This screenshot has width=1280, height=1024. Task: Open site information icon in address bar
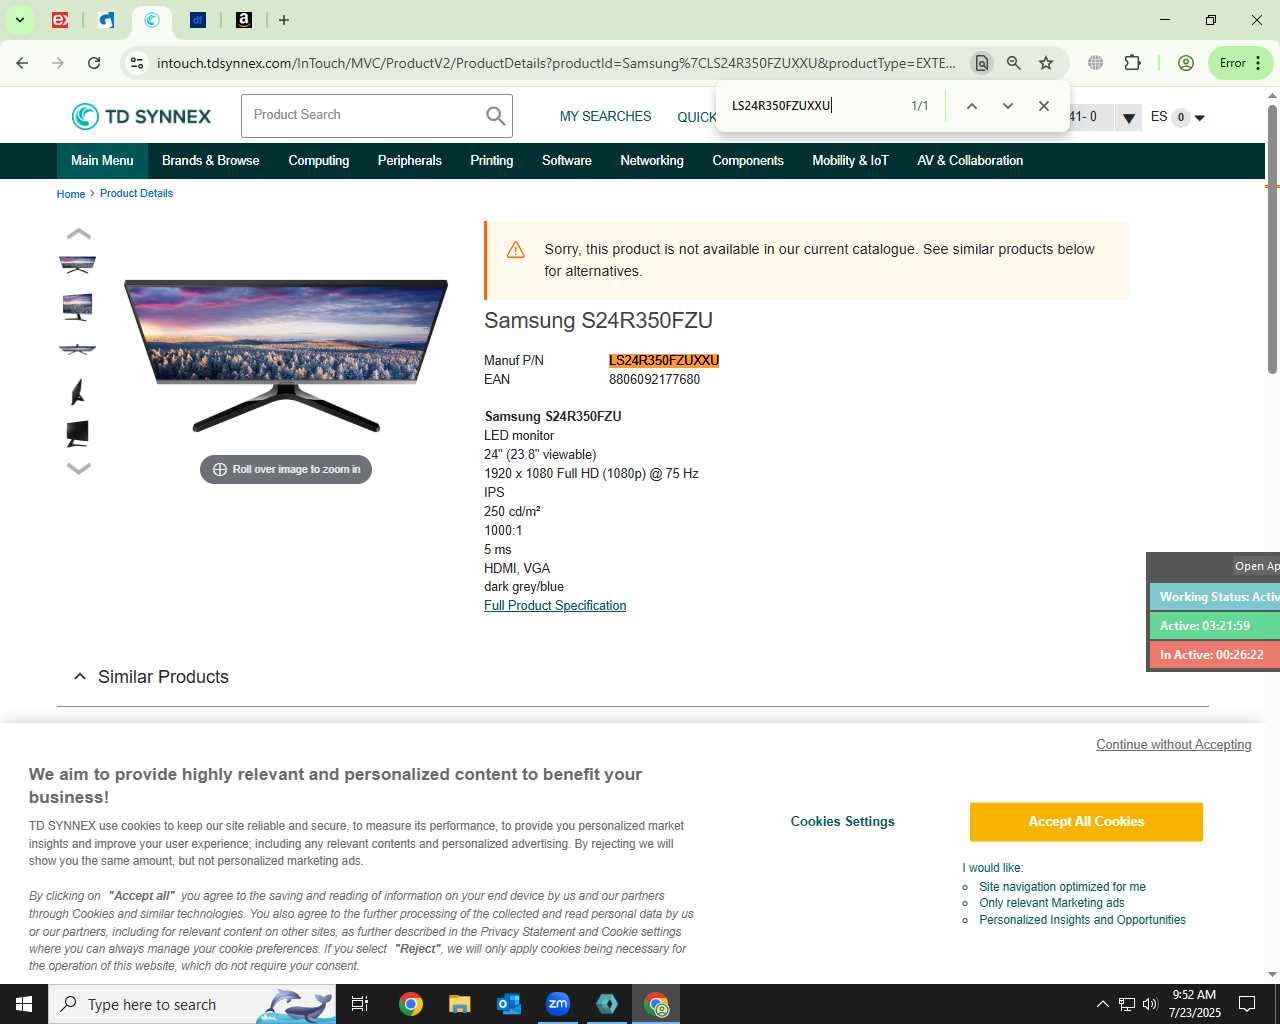coord(137,63)
